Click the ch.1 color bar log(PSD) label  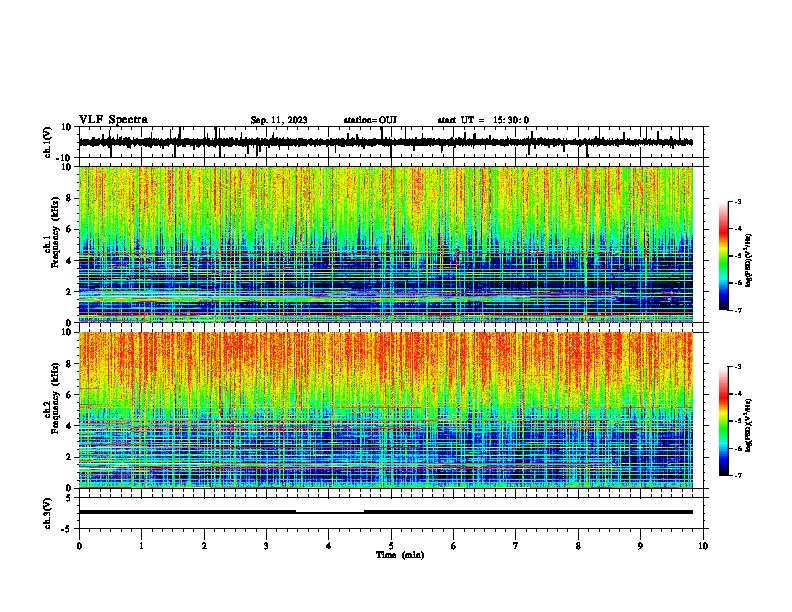(748, 260)
